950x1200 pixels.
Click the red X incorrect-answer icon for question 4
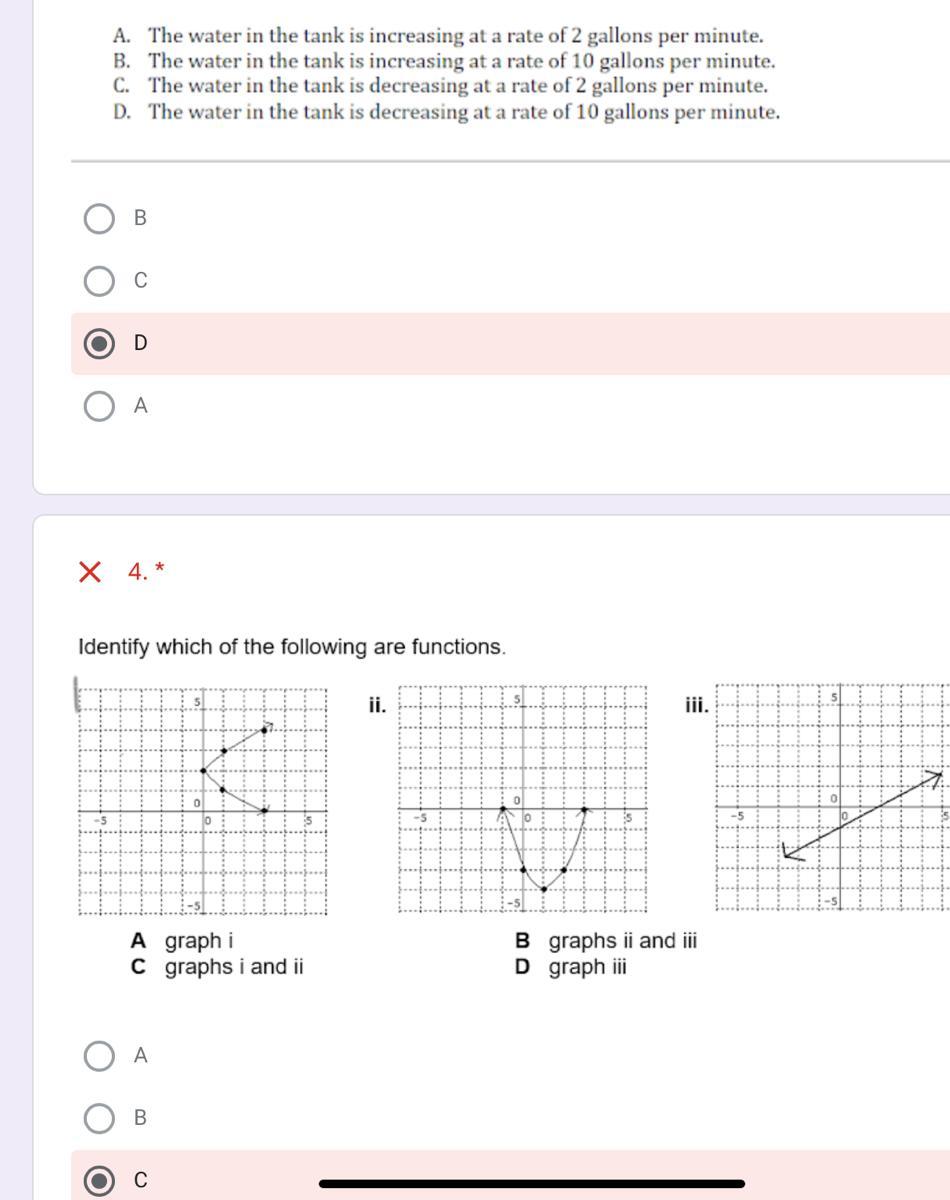point(90,572)
